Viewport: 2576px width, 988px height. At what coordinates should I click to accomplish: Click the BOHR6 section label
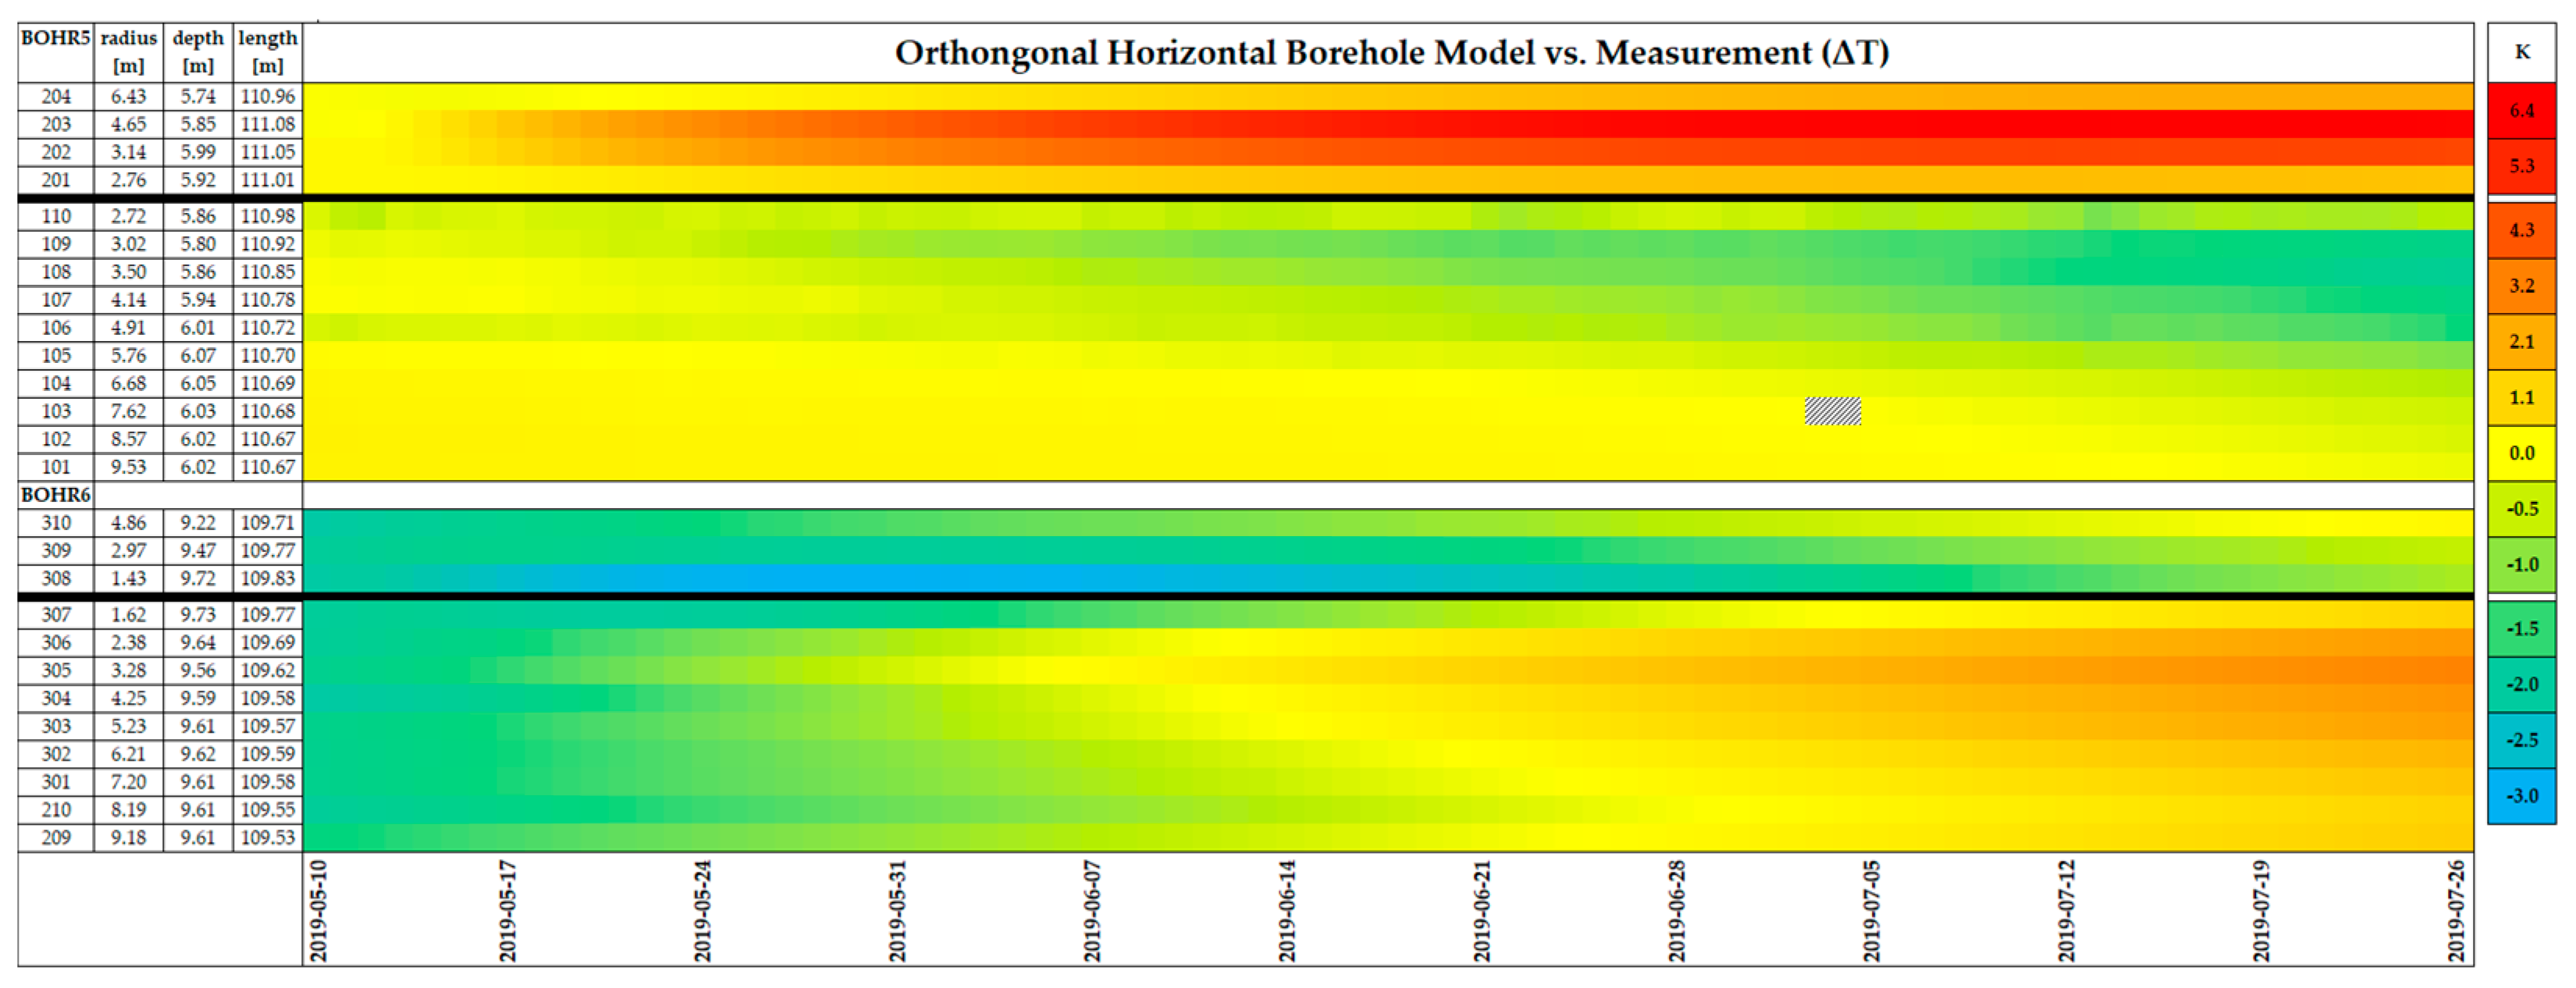(x=56, y=495)
